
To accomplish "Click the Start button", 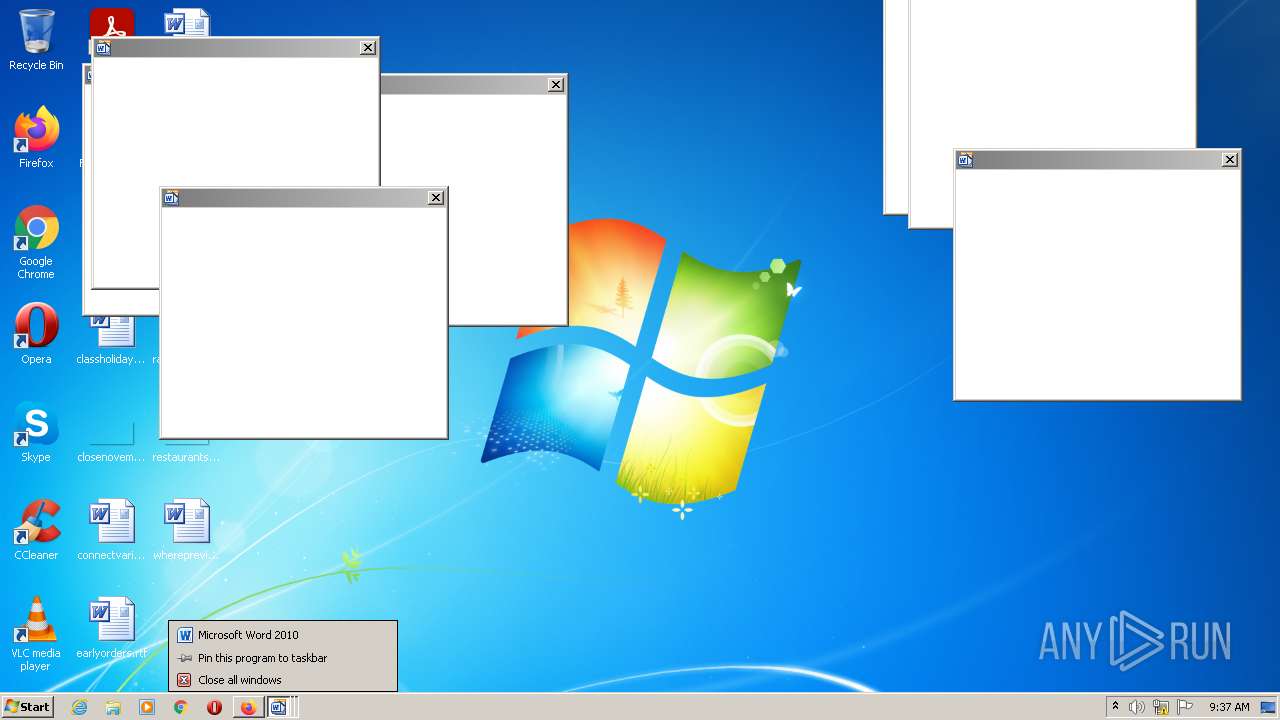I will coord(27,707).
